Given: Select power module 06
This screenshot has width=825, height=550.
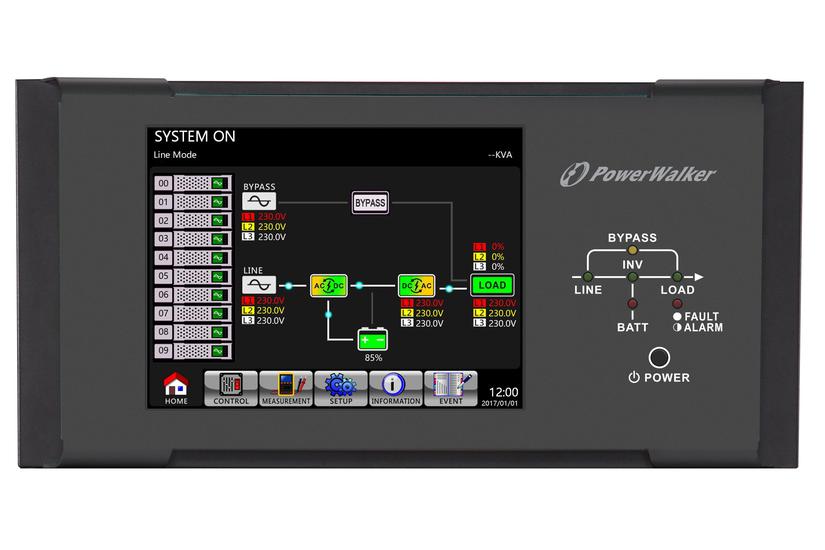Looking at the screenshot, I should pyautogui.click(x=193, y=295).
